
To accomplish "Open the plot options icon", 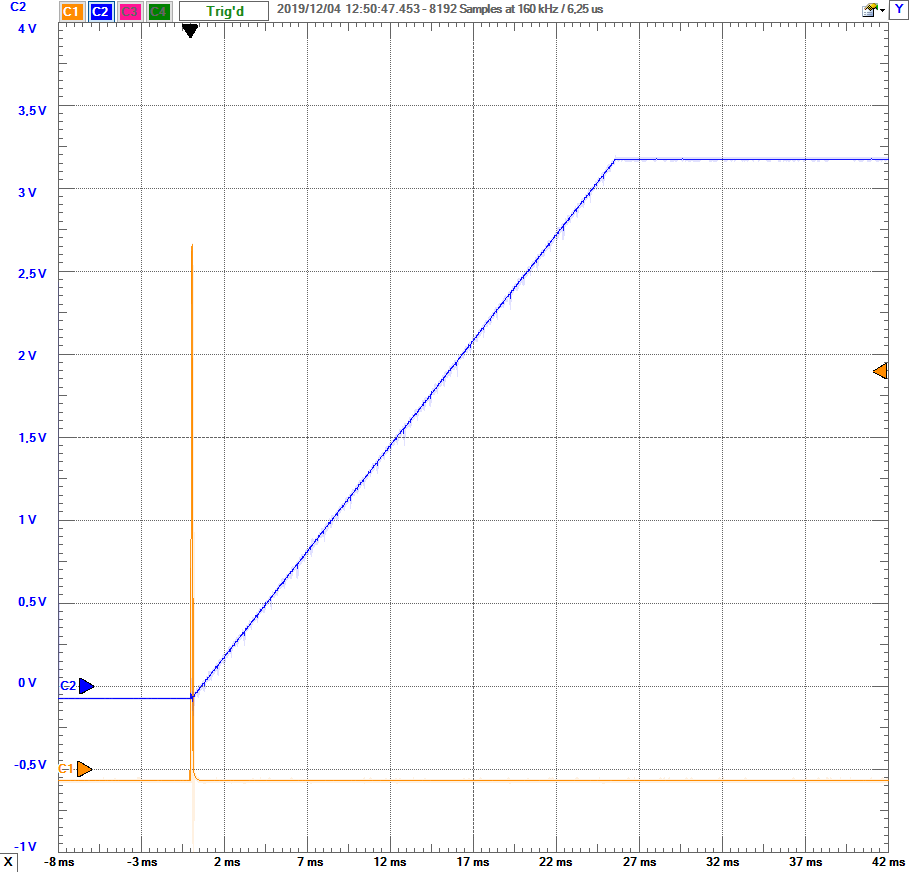I will click(870, 10).
